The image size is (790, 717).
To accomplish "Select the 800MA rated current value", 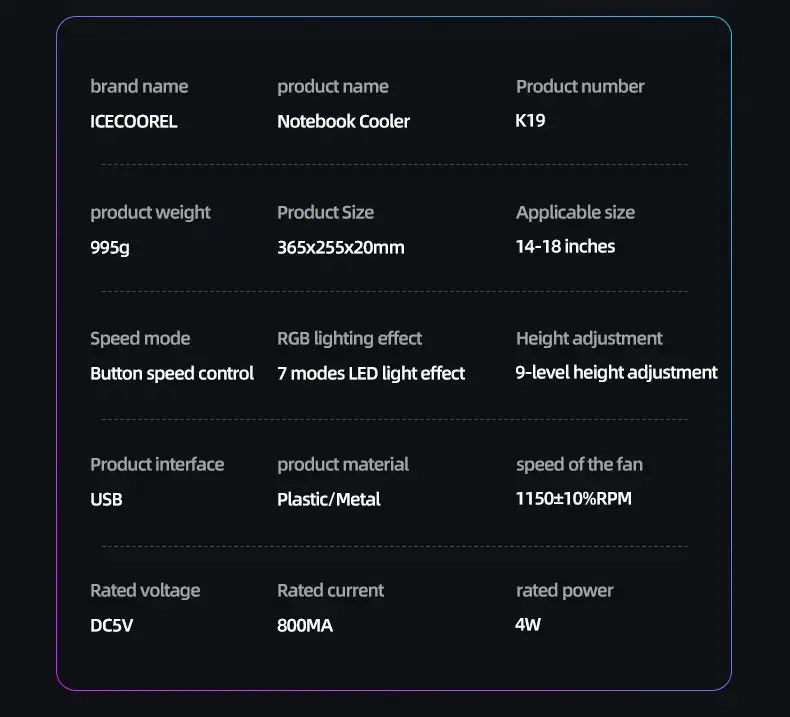I will point(305,625).
